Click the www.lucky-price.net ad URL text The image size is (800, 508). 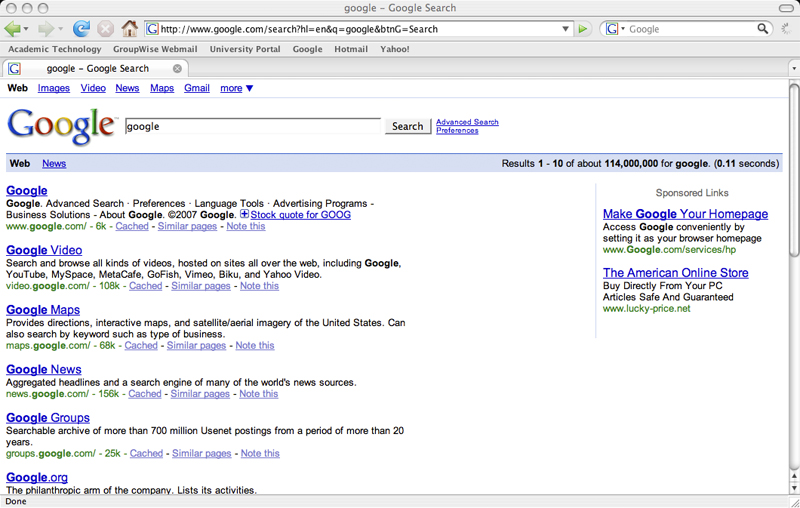[646, 309]
